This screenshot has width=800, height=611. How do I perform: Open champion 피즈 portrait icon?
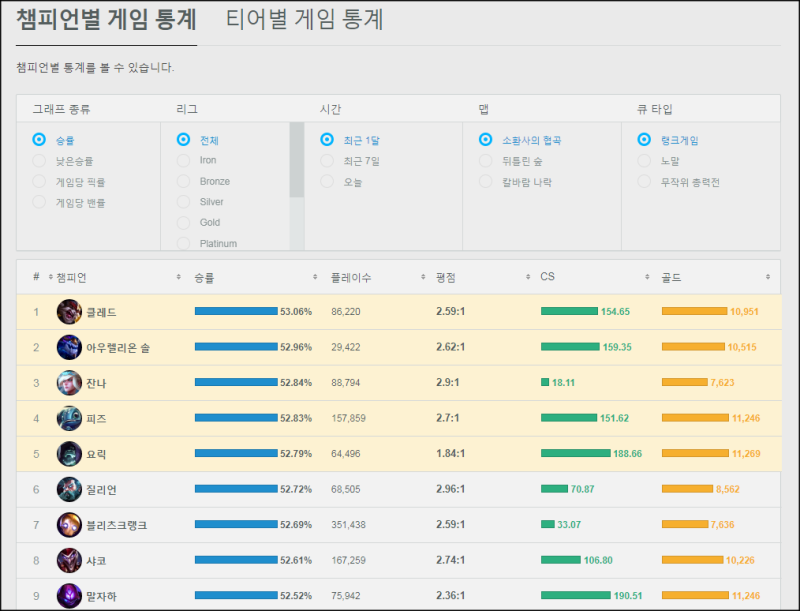click(69, 418)
